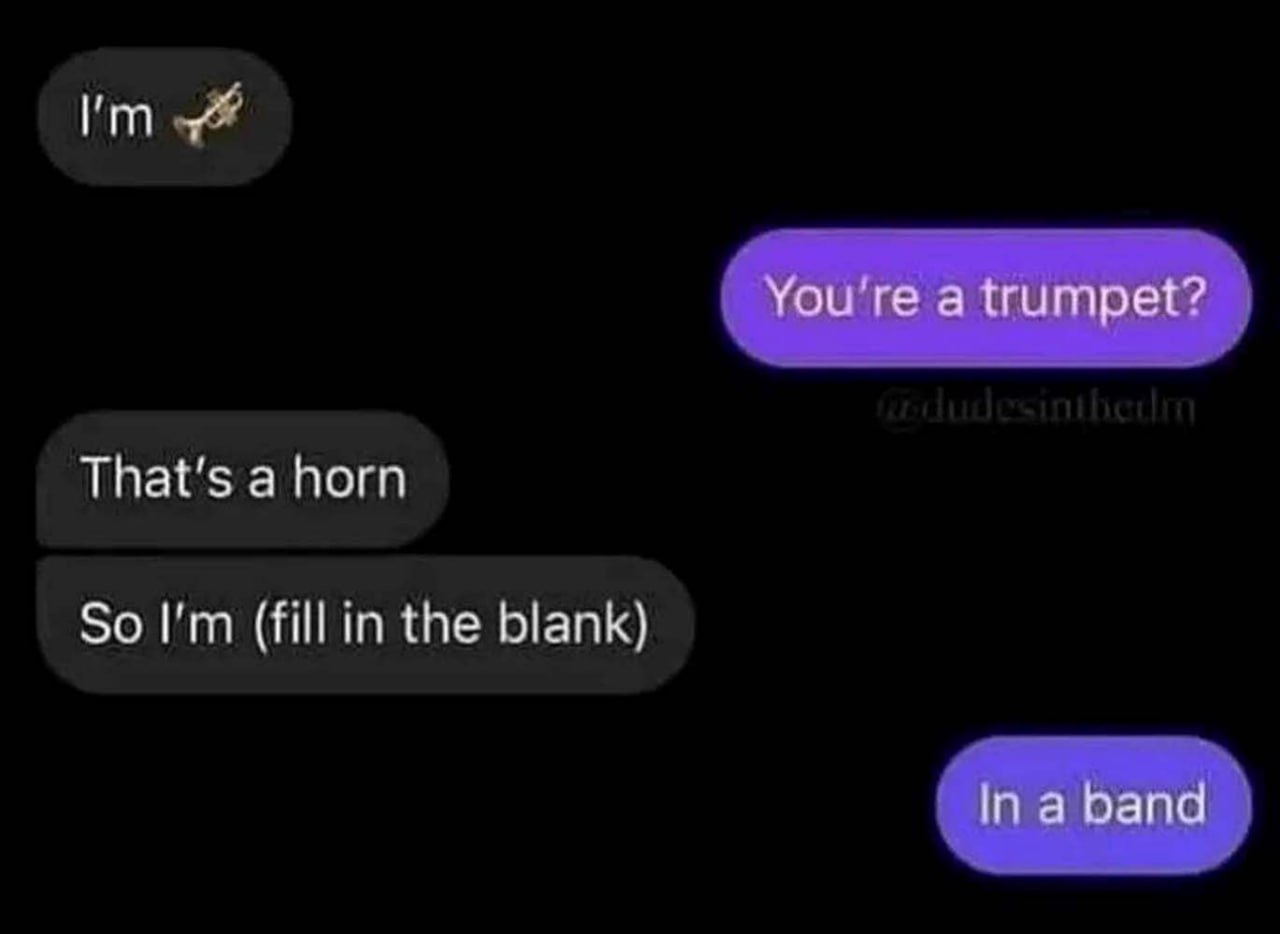Click the word "trumpet?" in purple bubble
The width and height of the screenshot is (1280, 934).
click(x=1092, y=298)
